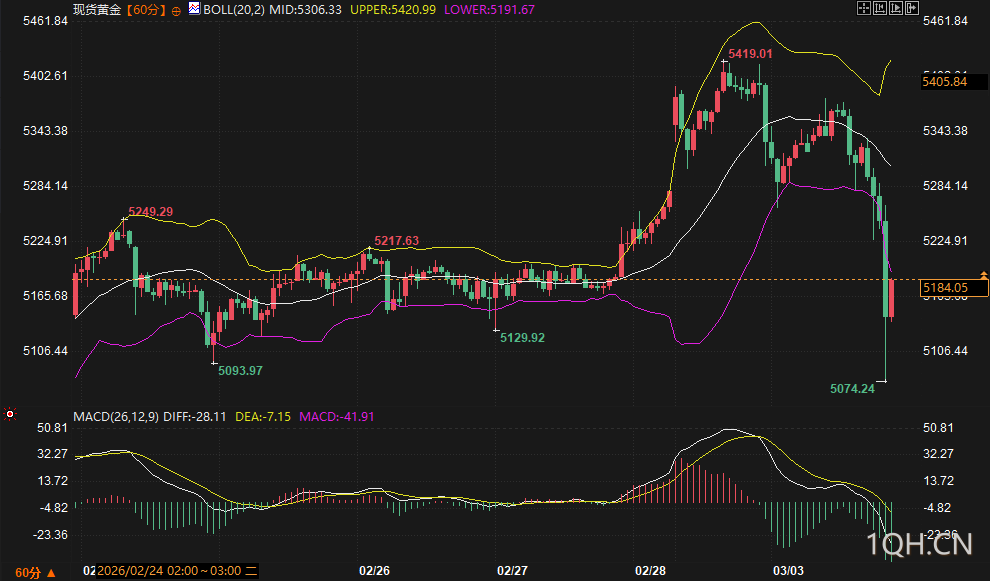Open the 60分 period selector at bottom left

35,573
